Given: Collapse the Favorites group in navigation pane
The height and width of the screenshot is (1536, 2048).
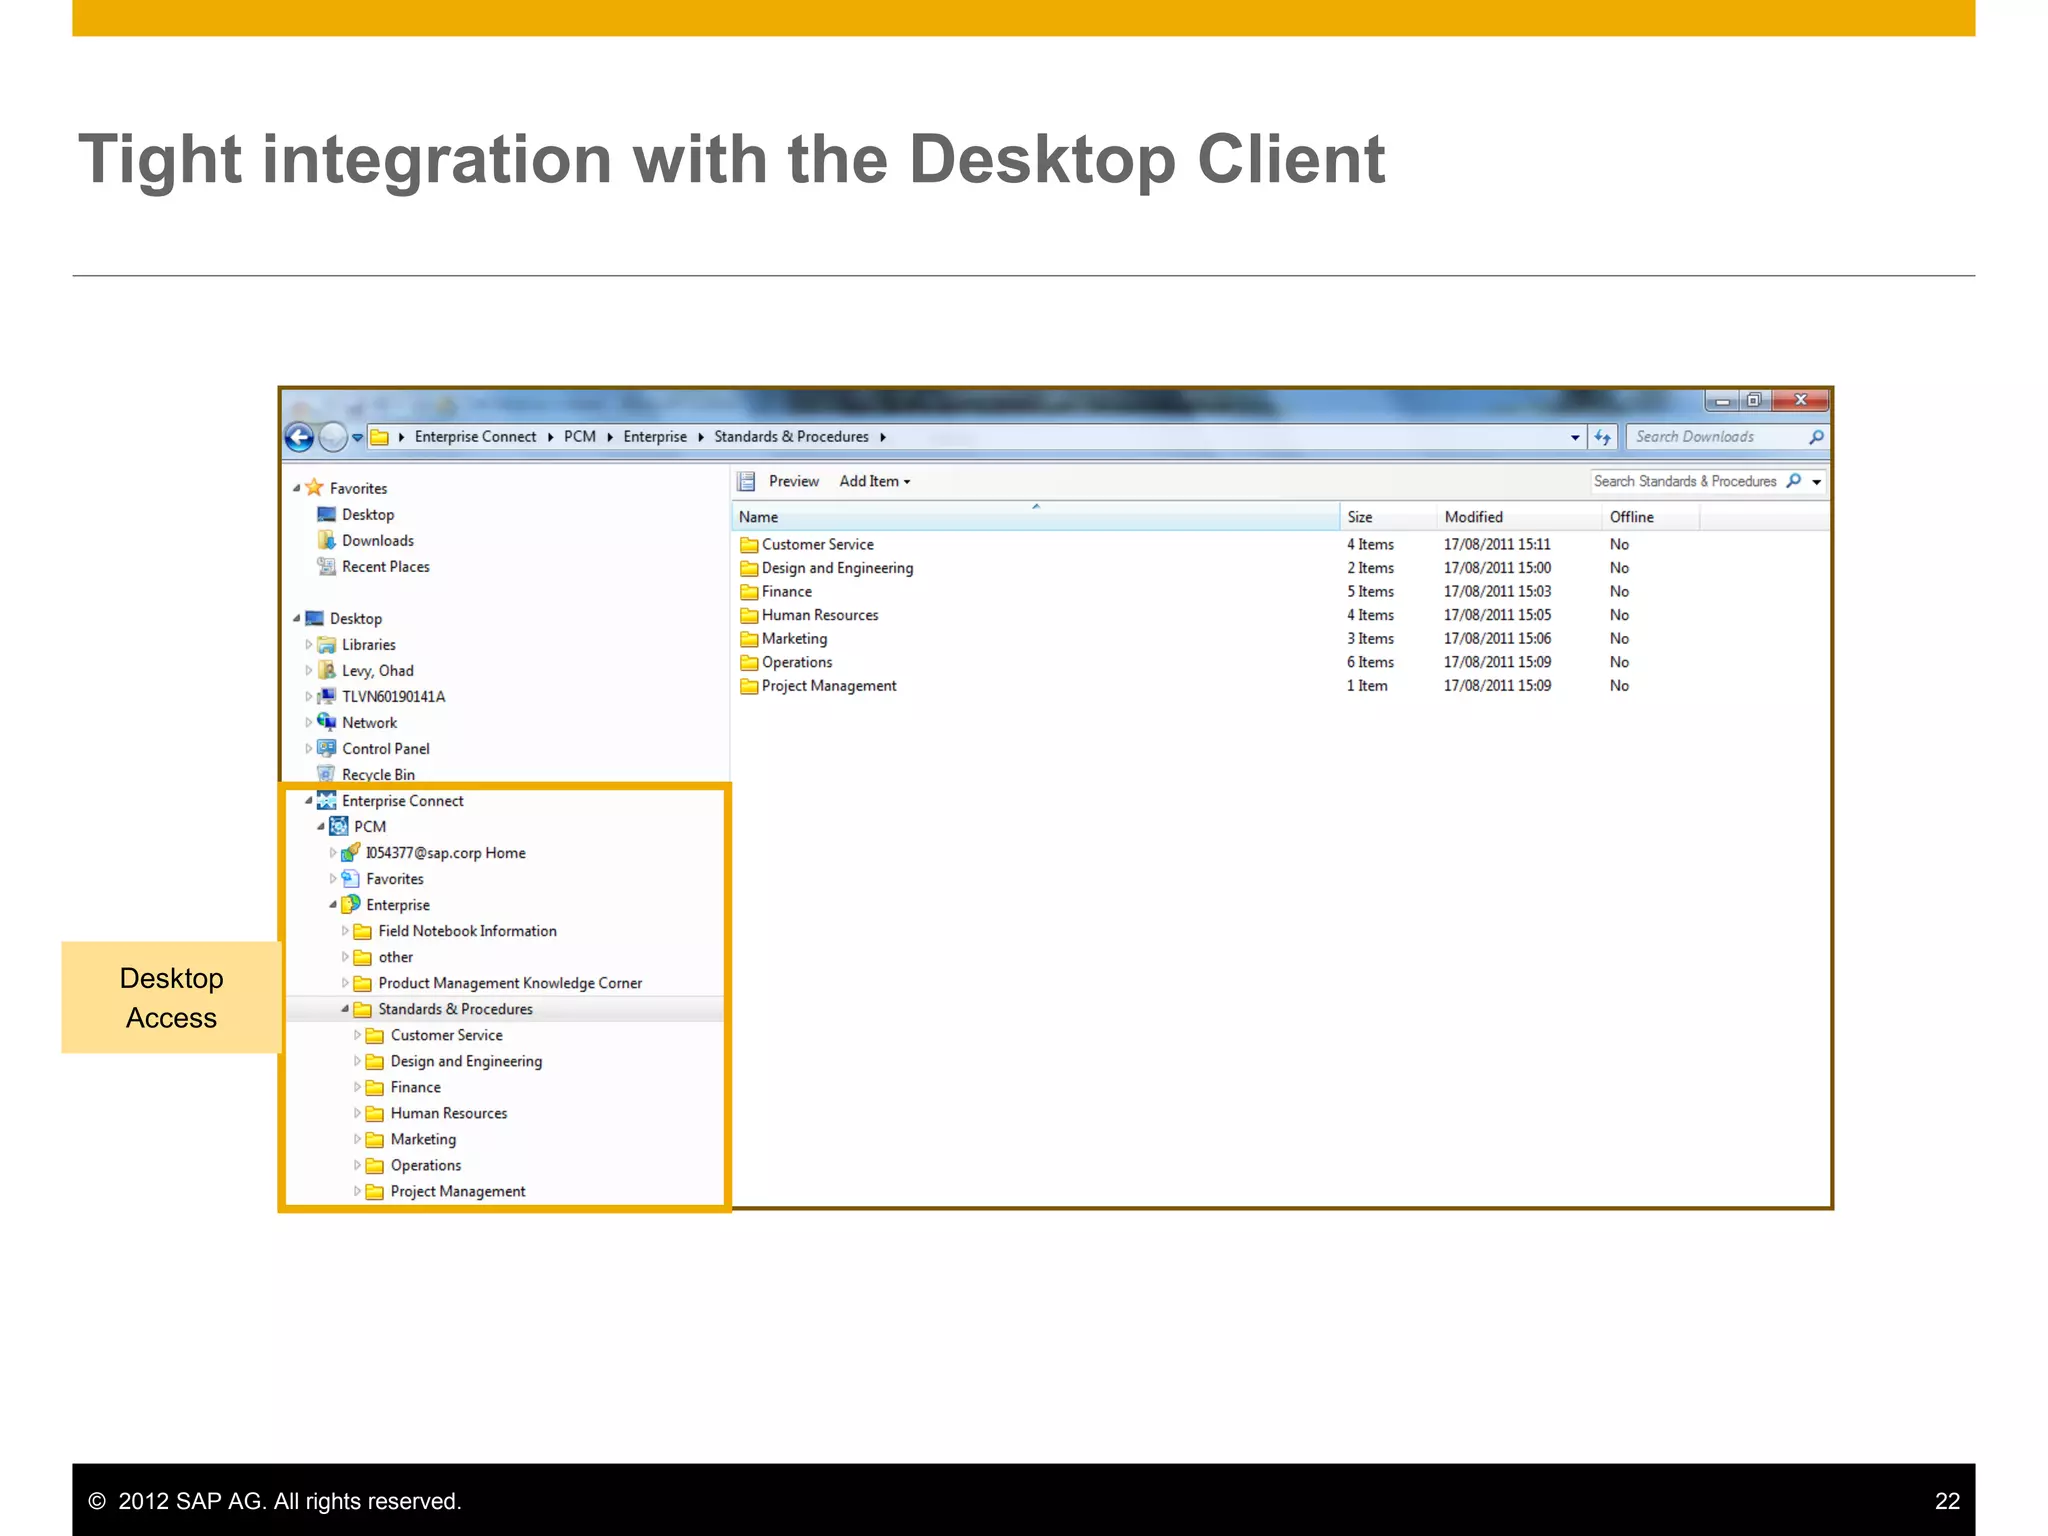Looking at the screenshot, I should coord(296,488).
